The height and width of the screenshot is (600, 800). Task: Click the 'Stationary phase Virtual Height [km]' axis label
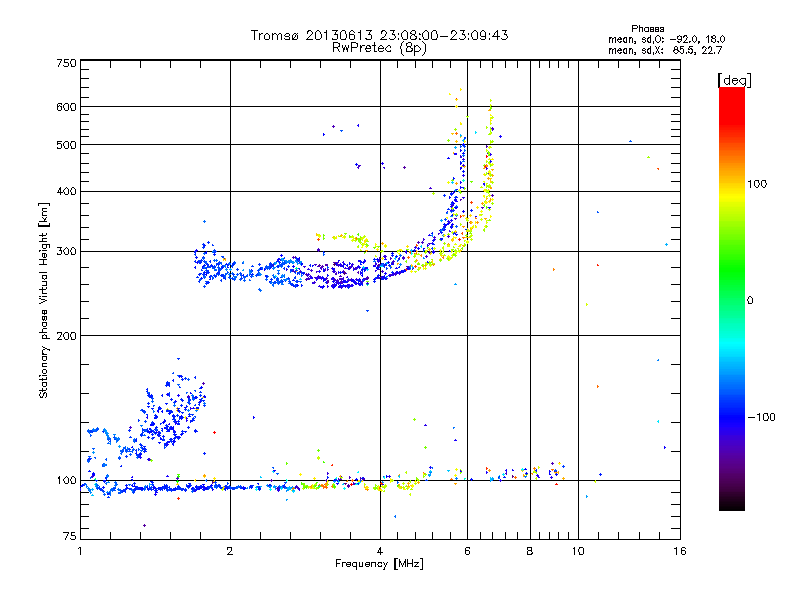pyautogui.click(x=44, y=301)
